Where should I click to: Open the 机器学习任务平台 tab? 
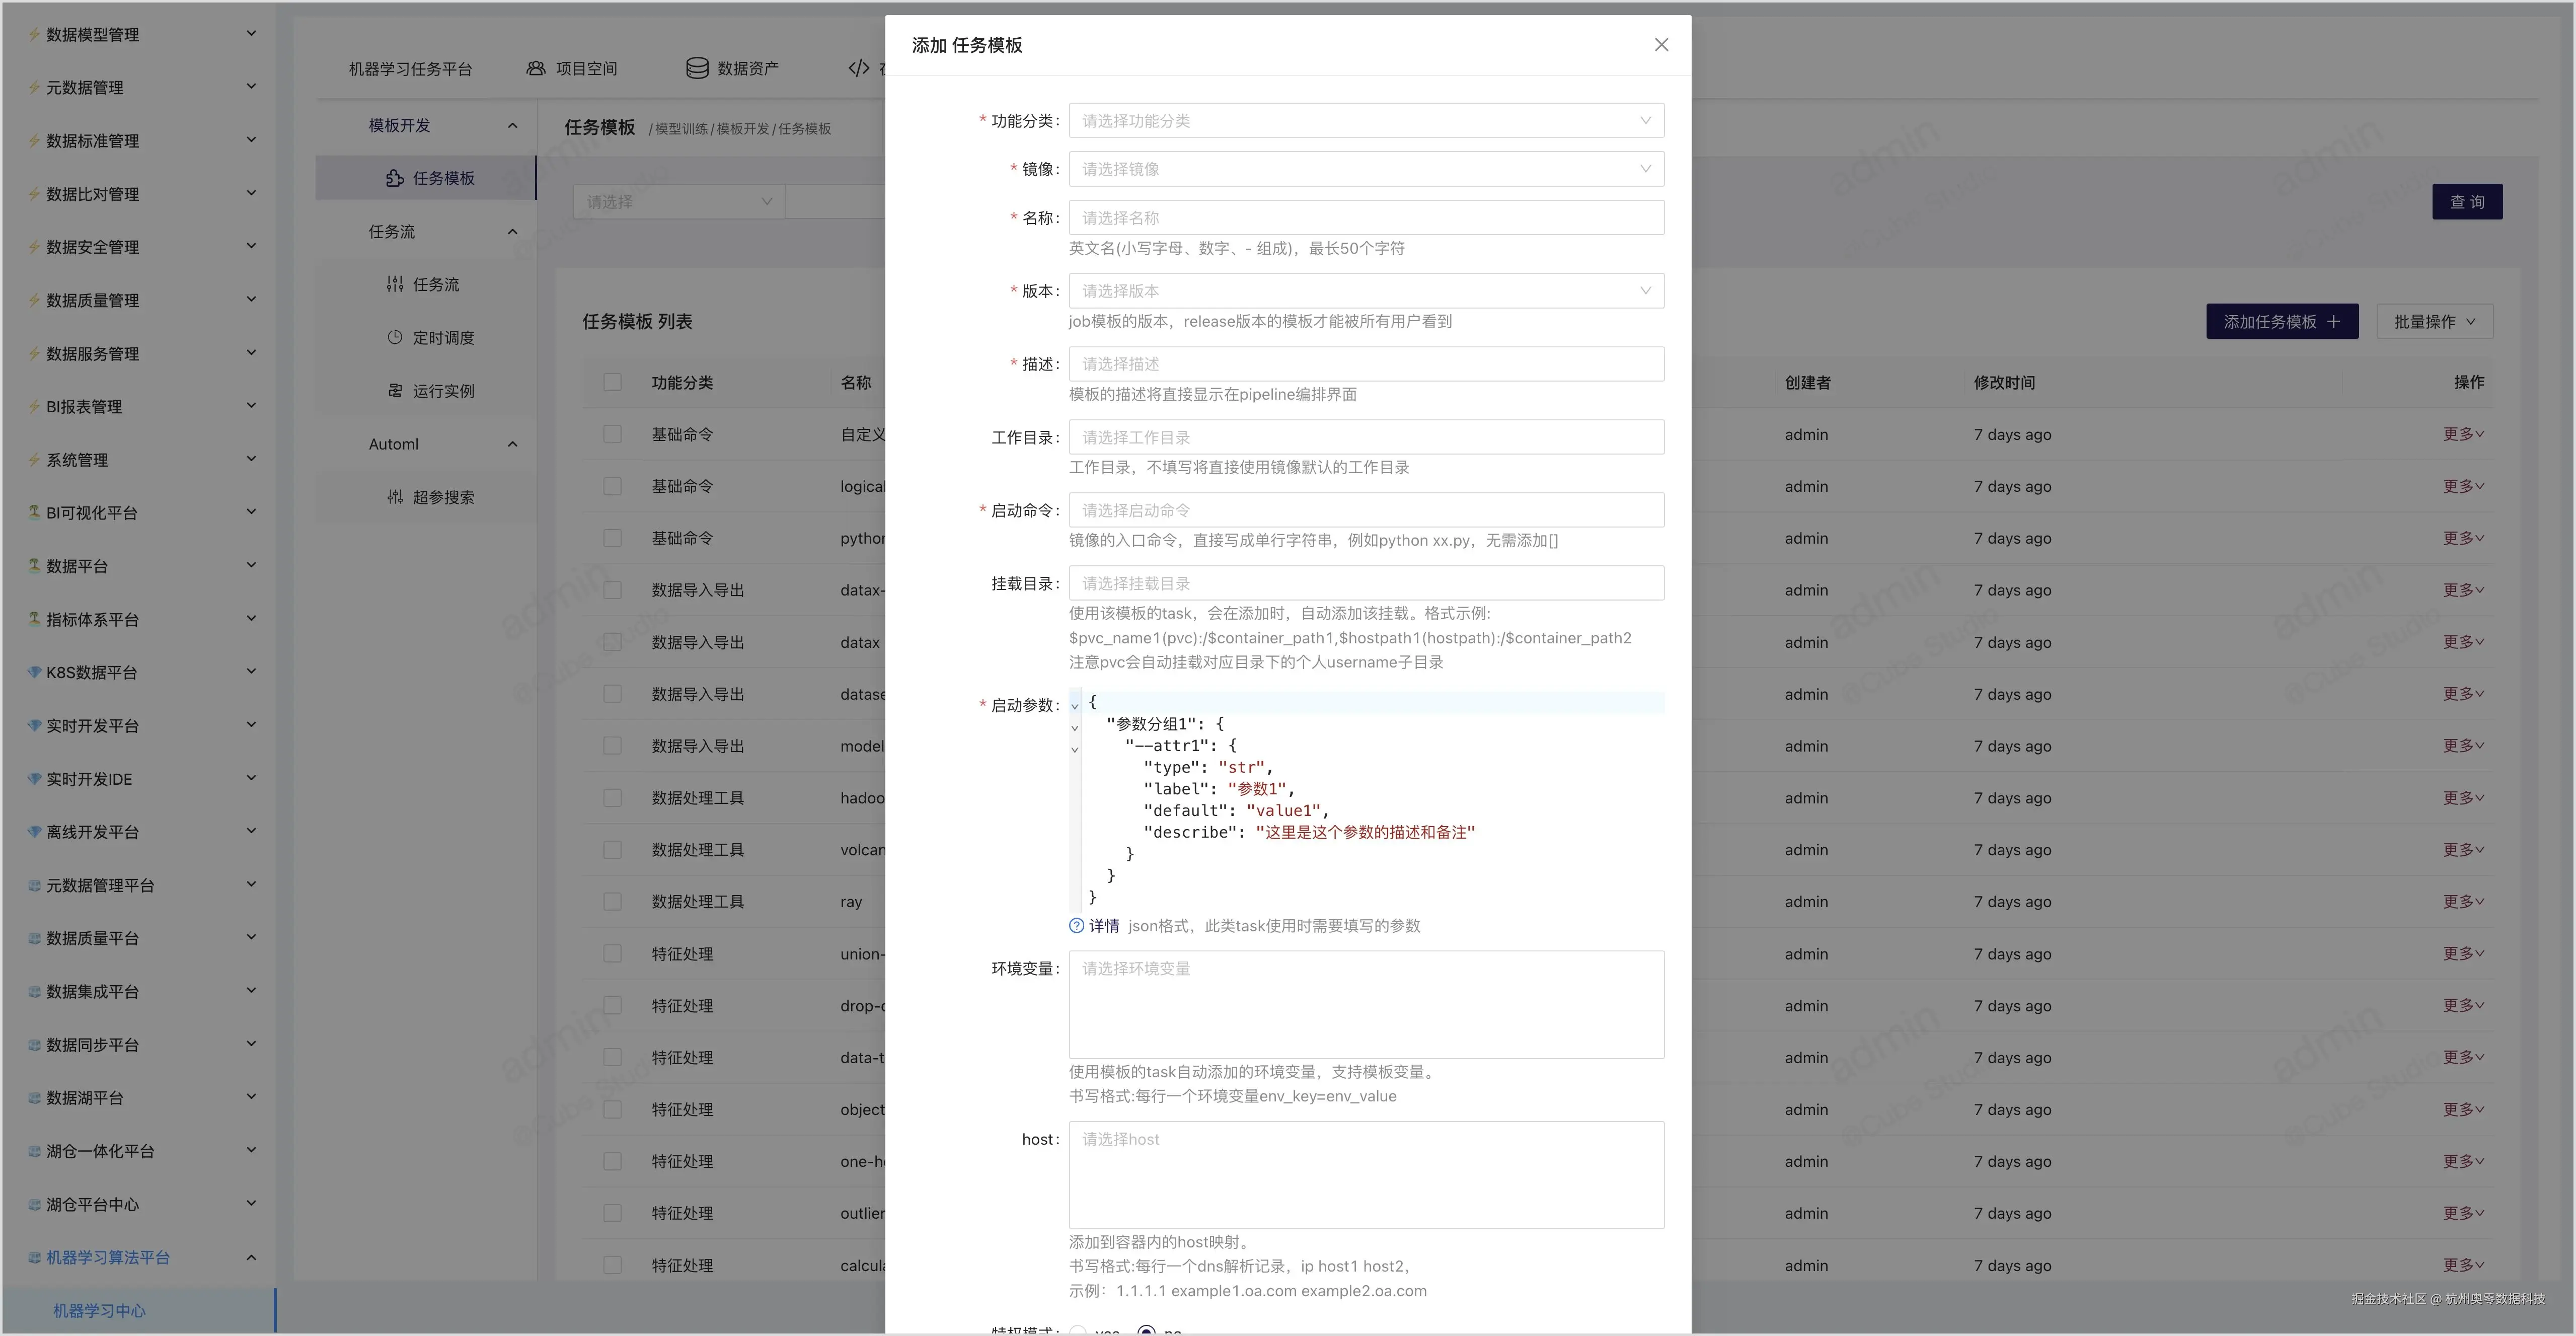click(410, 69)
